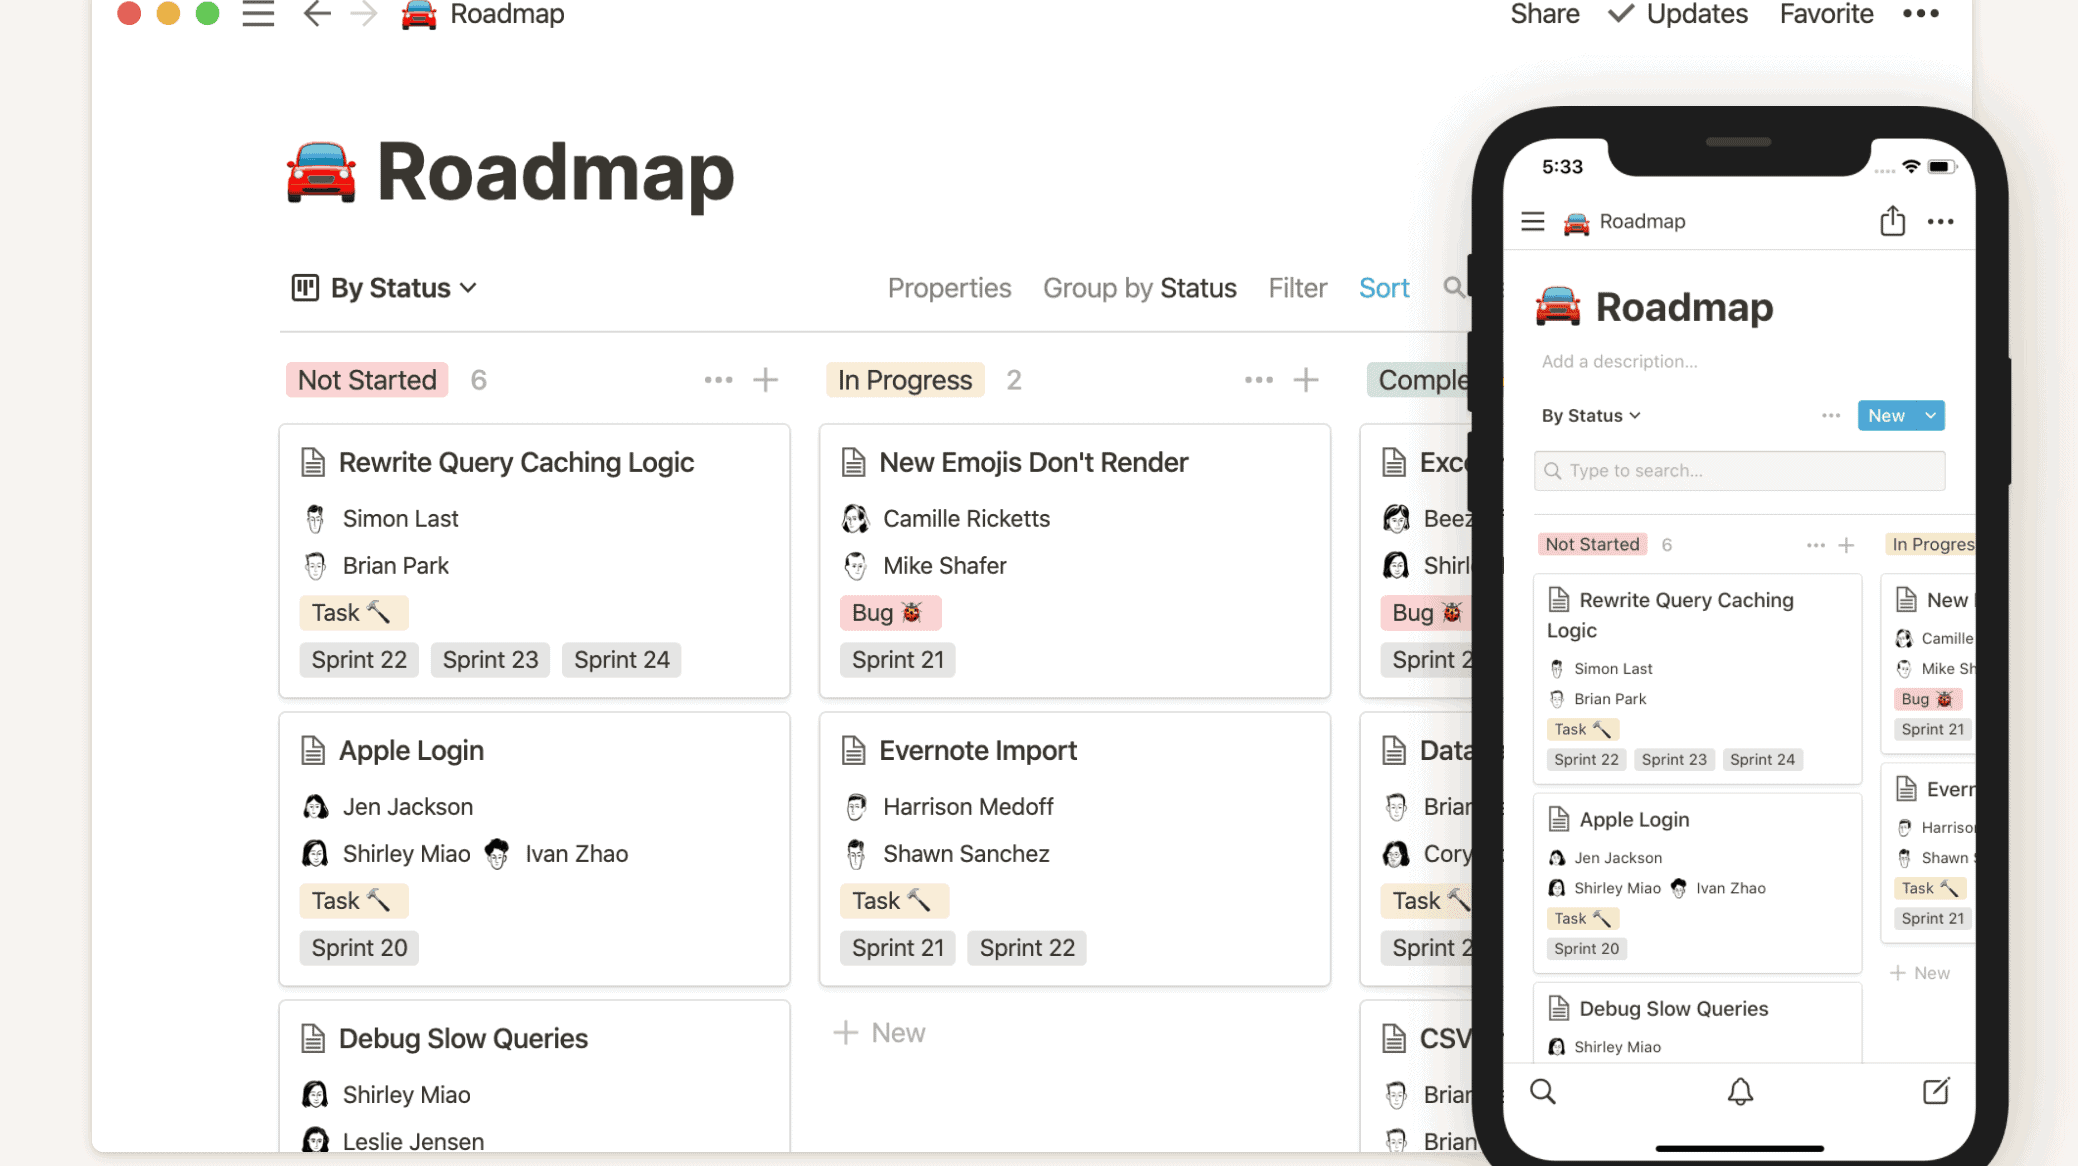Navigate back using the back arrow icon
The image size is (2078, 1166).
pyautogui.click(x=316, y=14)
